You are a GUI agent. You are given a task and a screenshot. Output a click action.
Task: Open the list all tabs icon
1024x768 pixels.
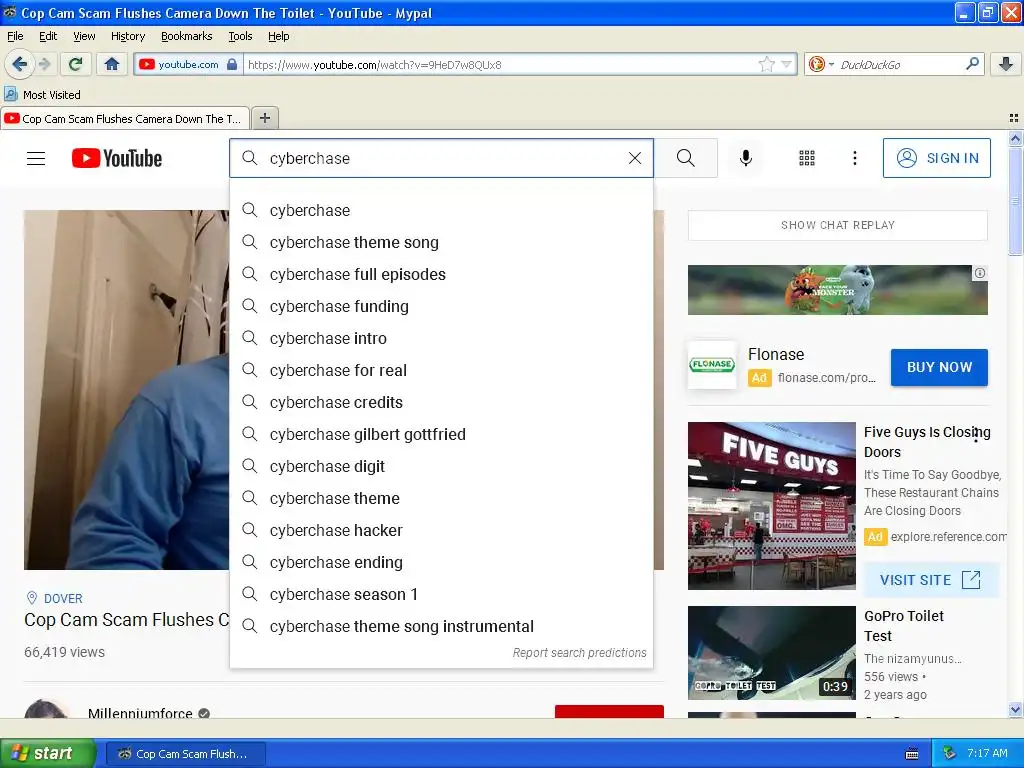click(1014, 118)
